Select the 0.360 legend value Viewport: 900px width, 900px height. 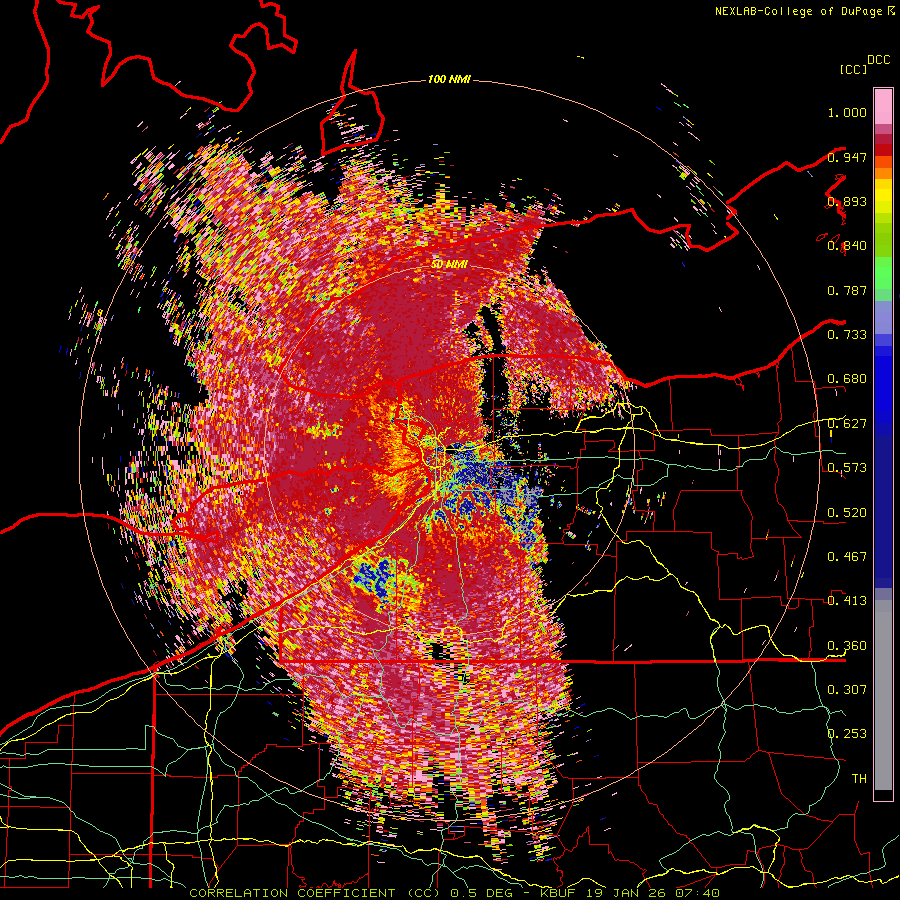pos(847,646)
